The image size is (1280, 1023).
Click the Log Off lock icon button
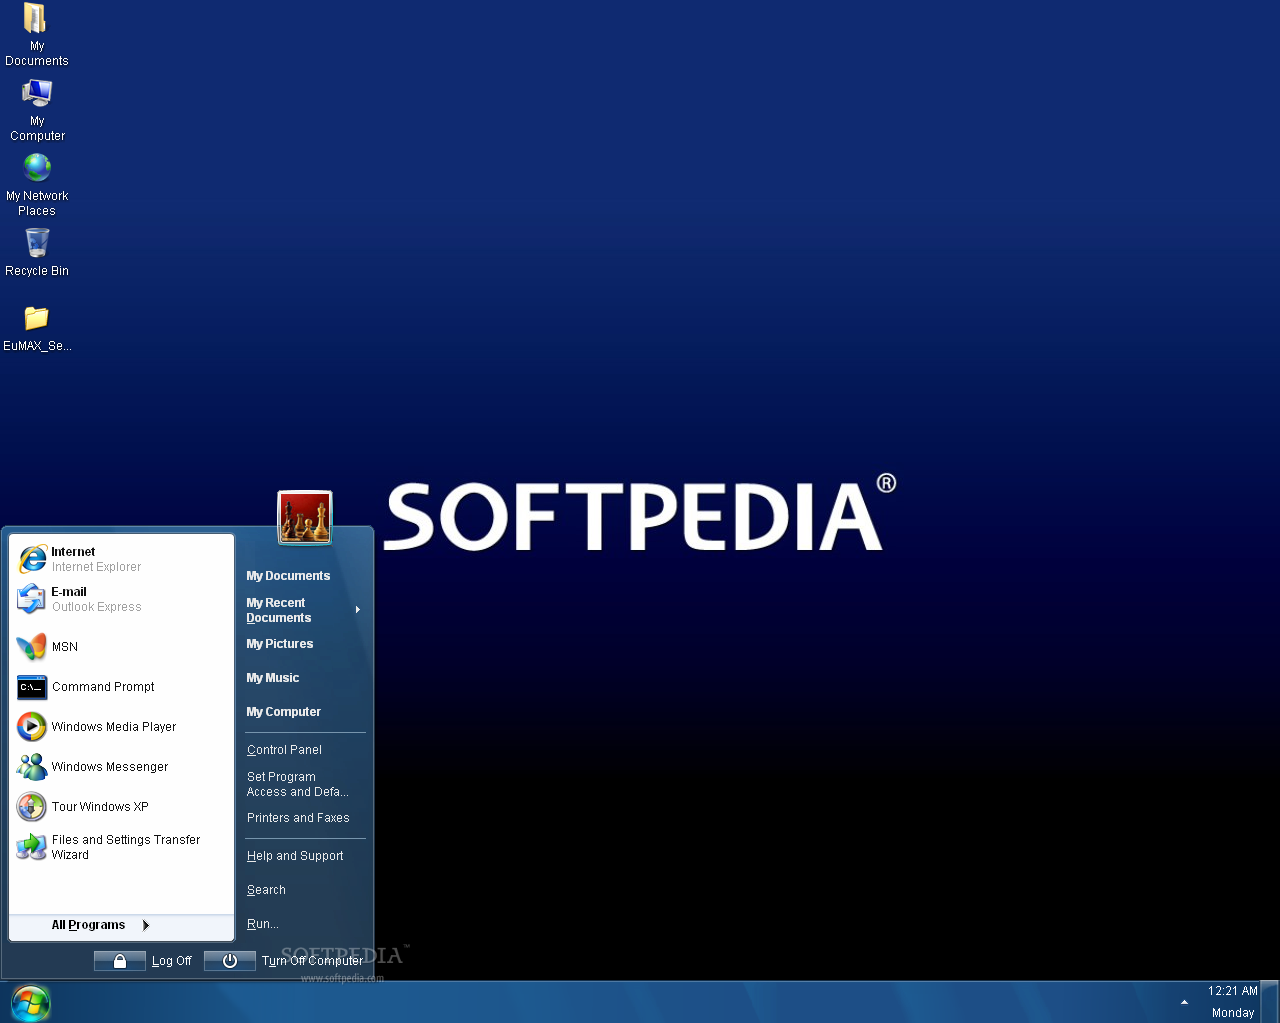tap(120, 961)
